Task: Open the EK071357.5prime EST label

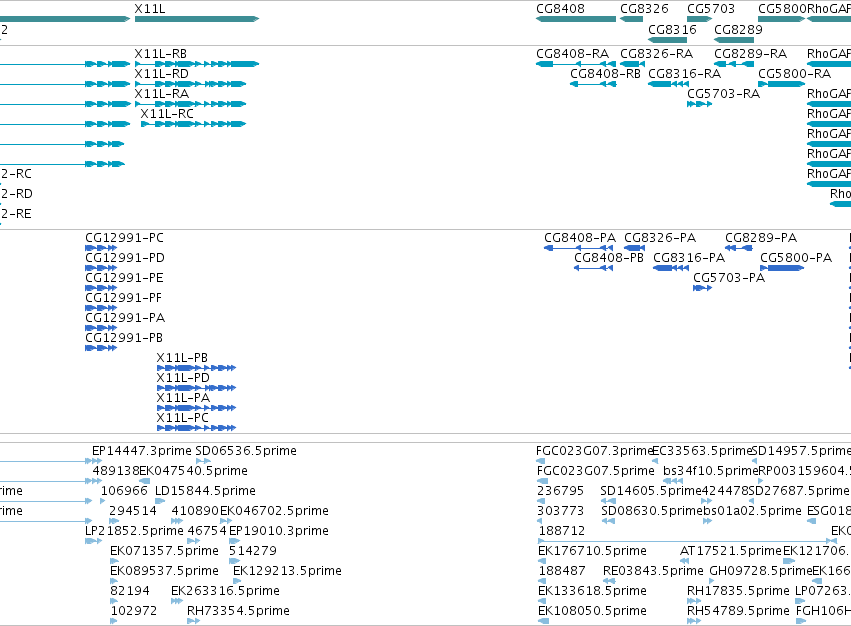Action: point(164,552)
